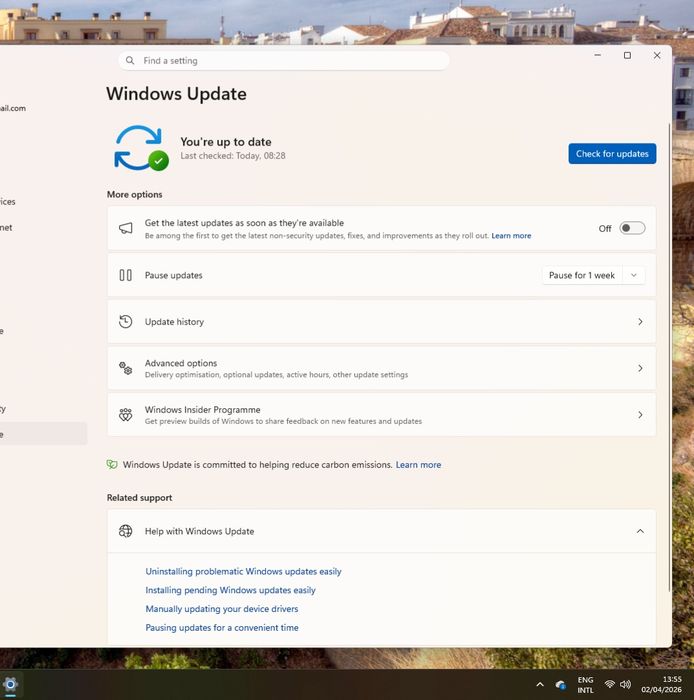
Task: Open the Update history page
Action: point(381,322)
